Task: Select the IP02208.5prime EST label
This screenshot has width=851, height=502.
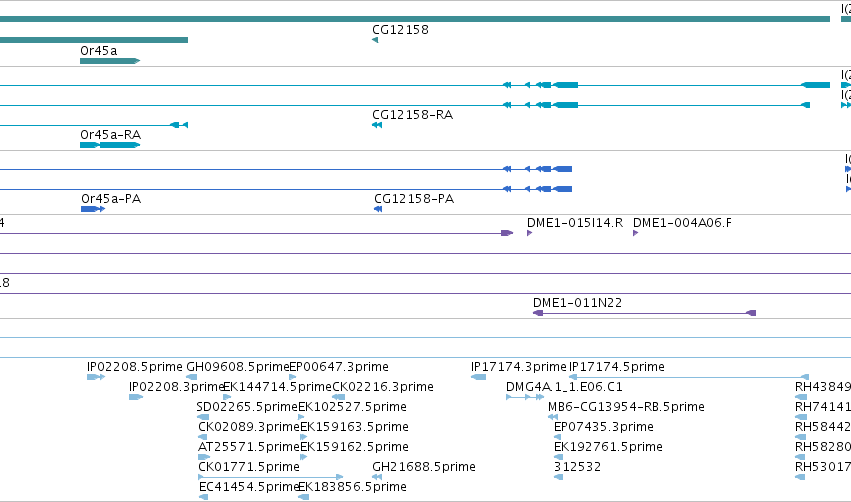Action: point(135,367)
